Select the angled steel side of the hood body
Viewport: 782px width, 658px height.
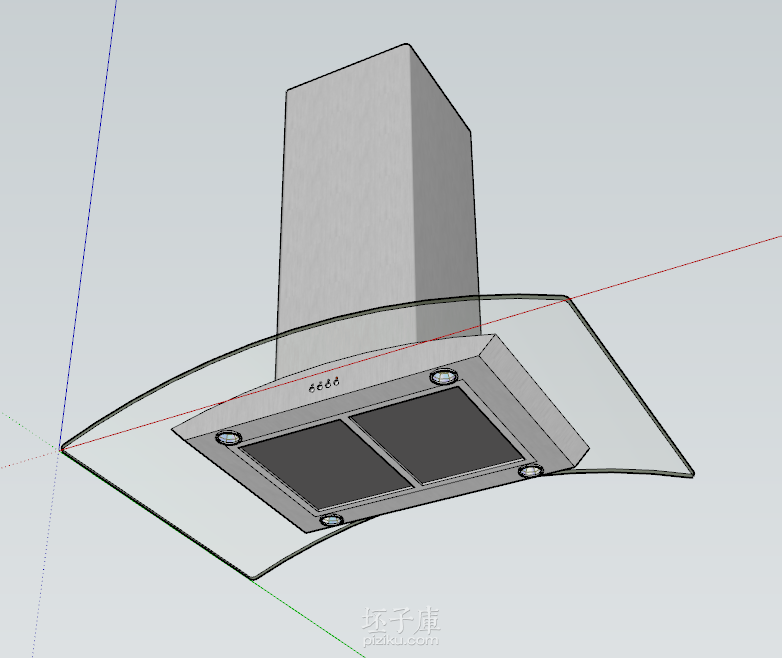(536, 399)
